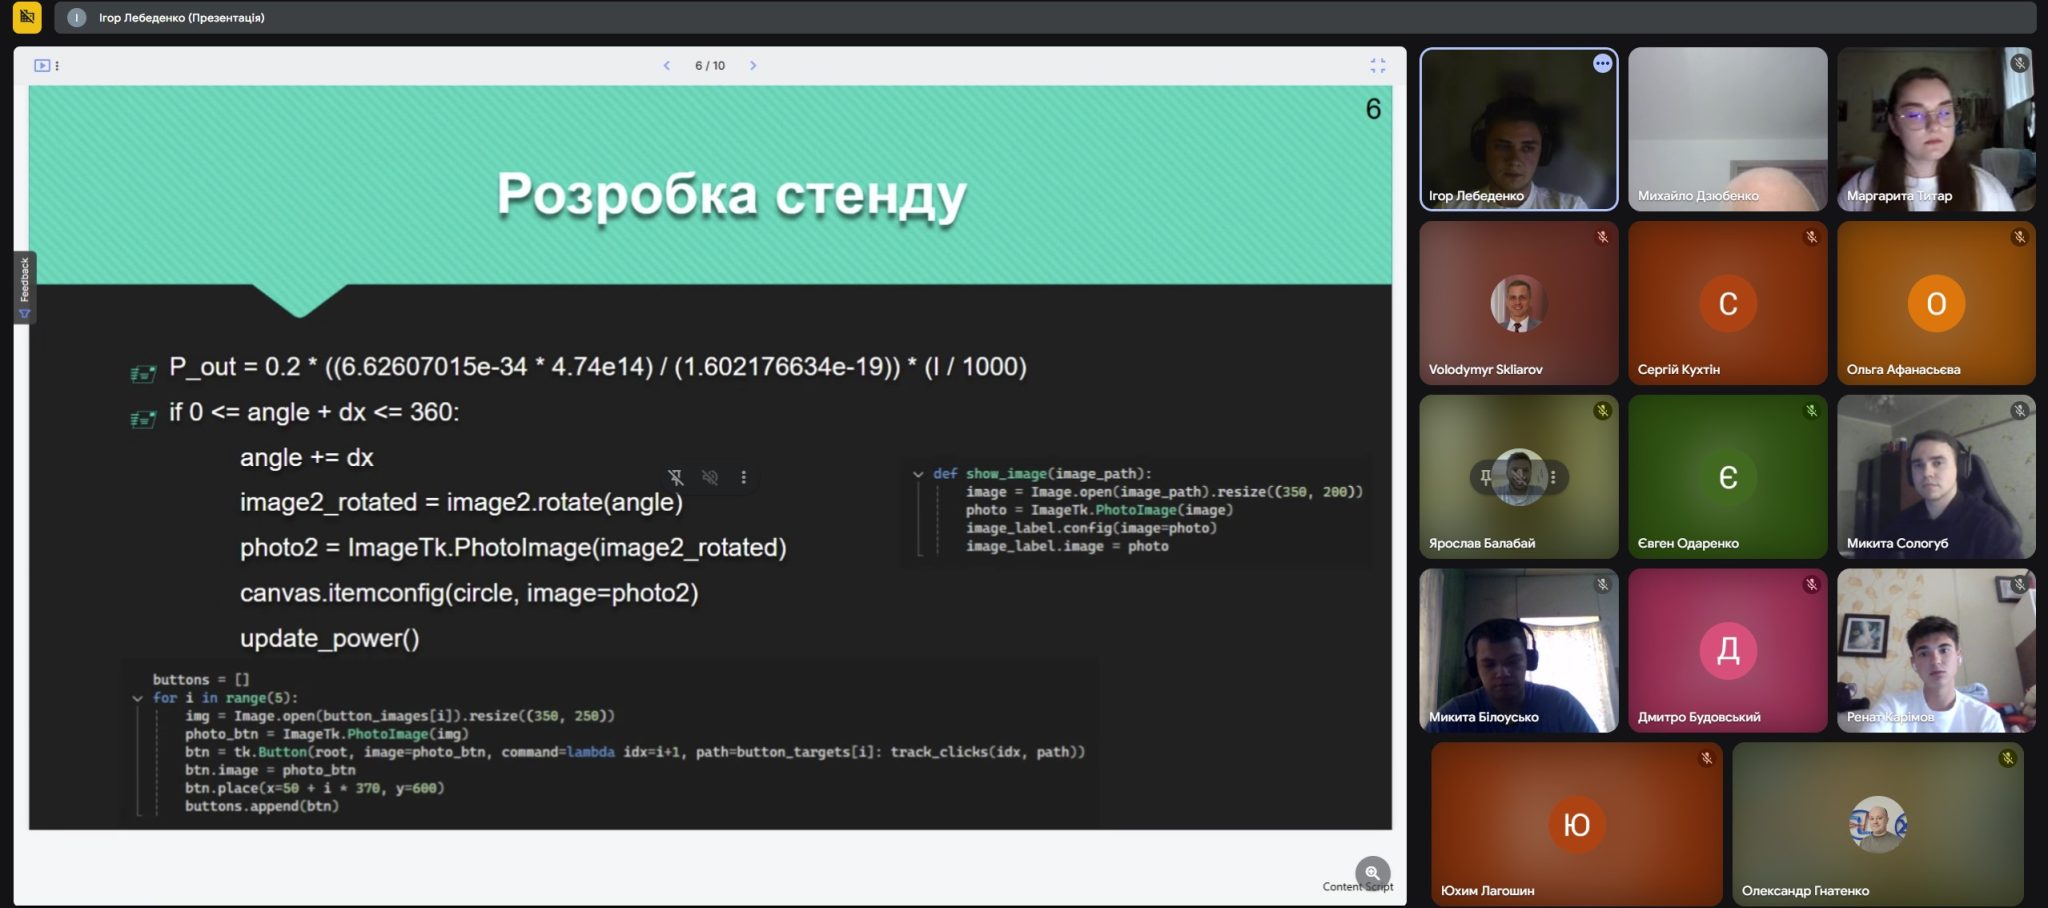This screenshot has width=2048, height=908.
Task: Select Микита Білоусько's video tile
Action: tap(1518, 651)
